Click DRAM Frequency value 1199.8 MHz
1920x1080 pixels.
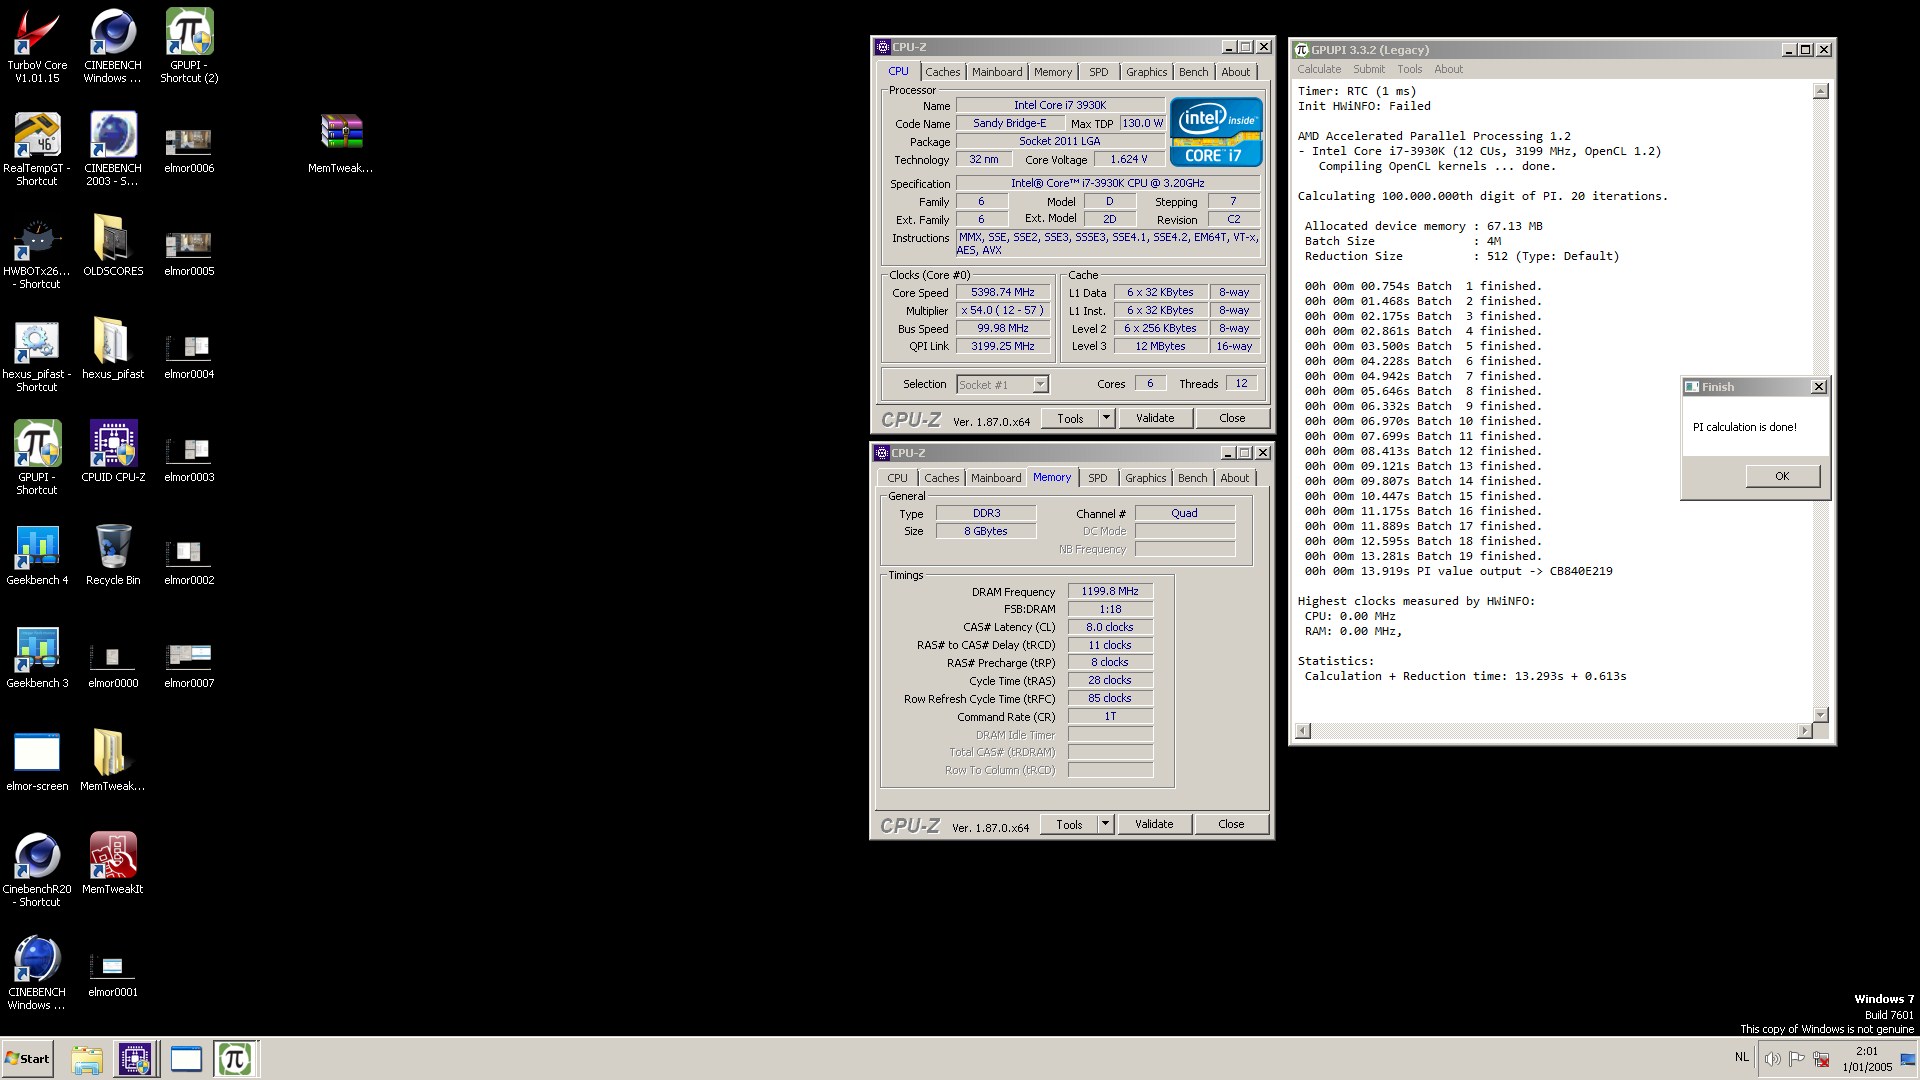[x=1110, y=591]
